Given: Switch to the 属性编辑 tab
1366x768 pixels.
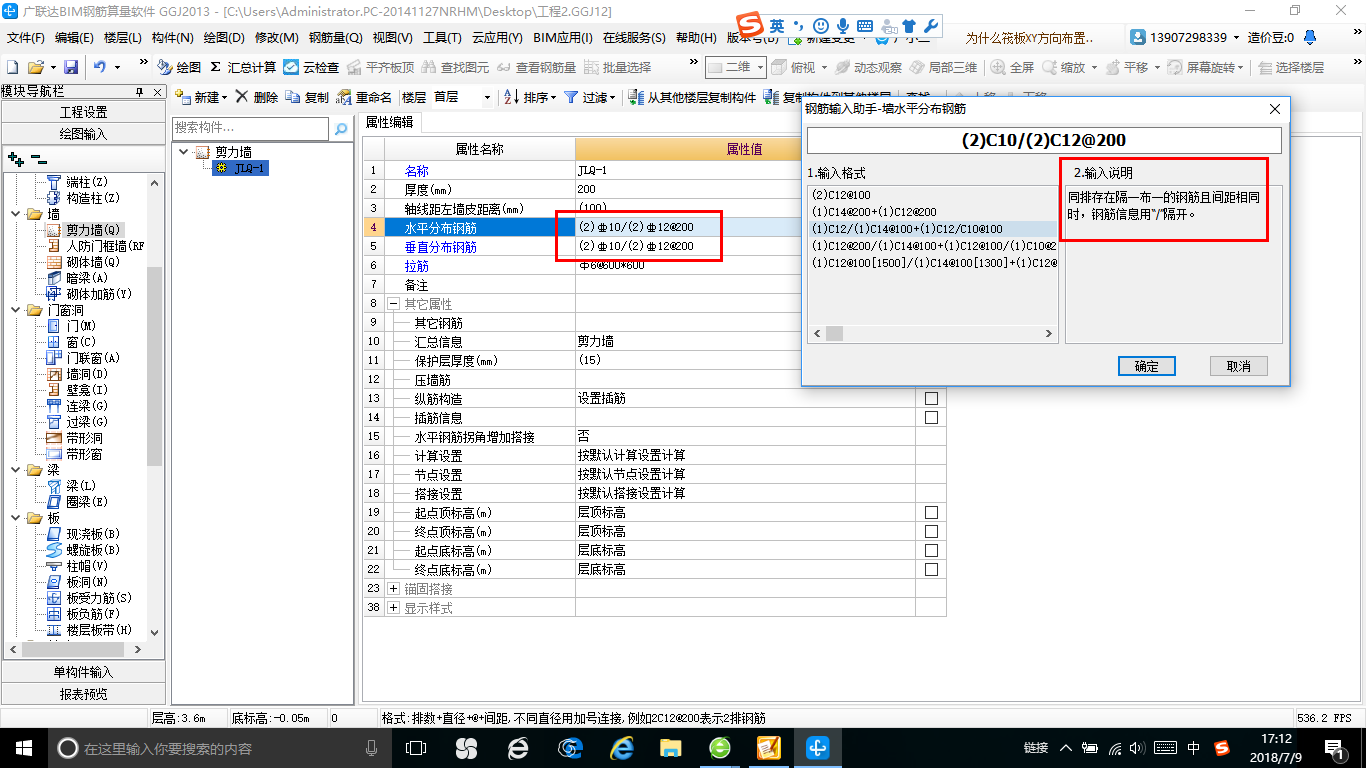Looking at the screenshot, I should (389, 122).
